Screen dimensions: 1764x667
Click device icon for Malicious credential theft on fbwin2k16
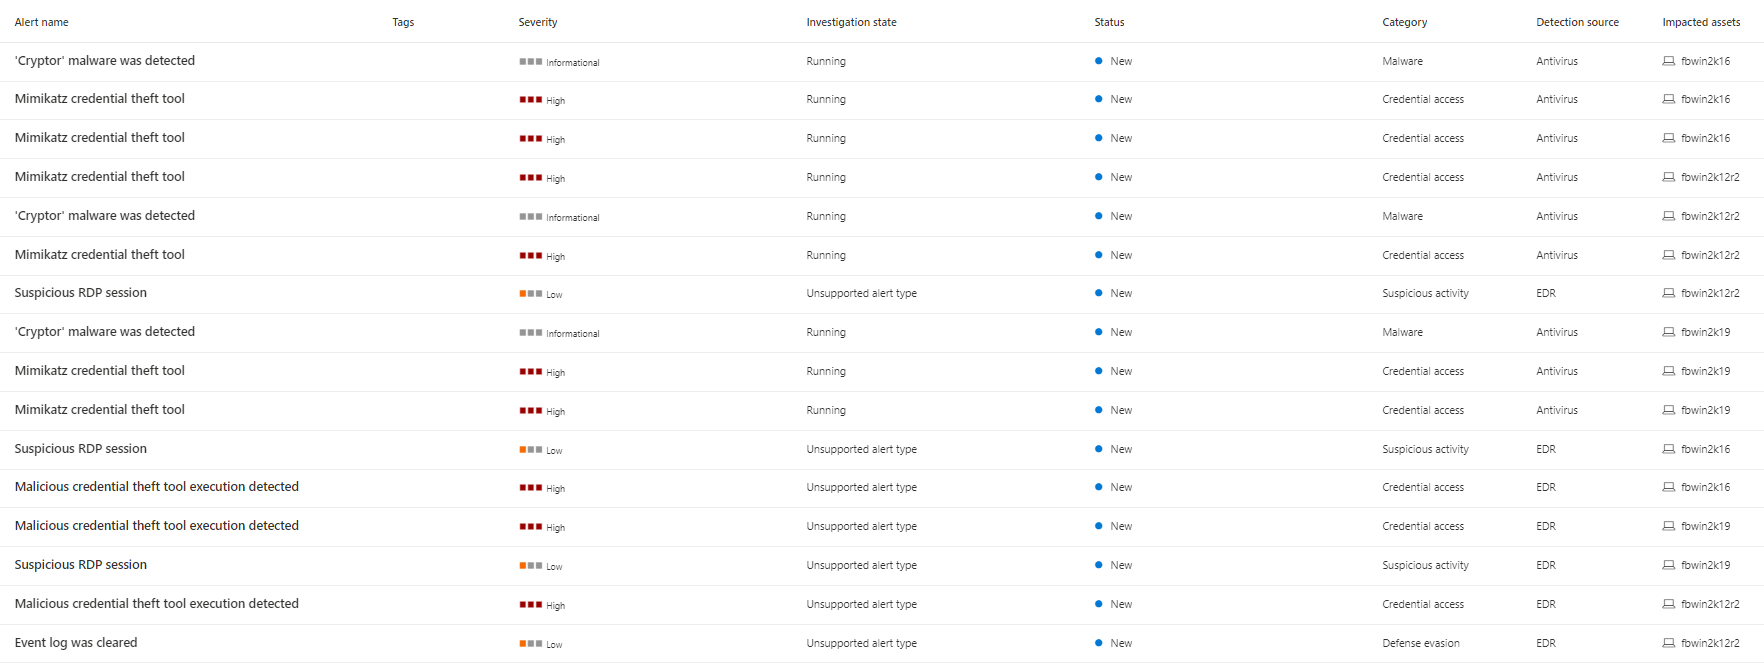1669,487
